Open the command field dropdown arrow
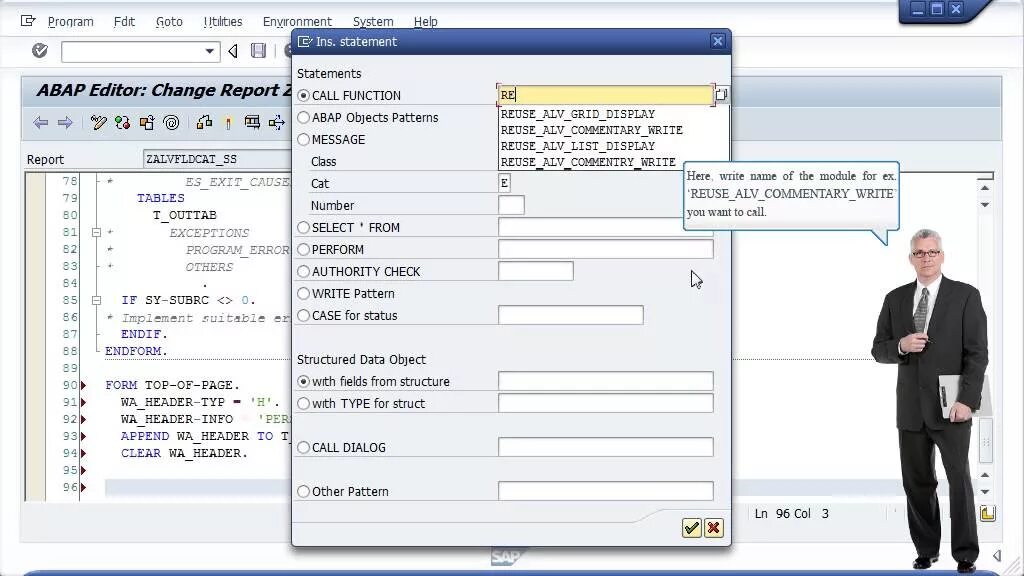 [209, 51]
